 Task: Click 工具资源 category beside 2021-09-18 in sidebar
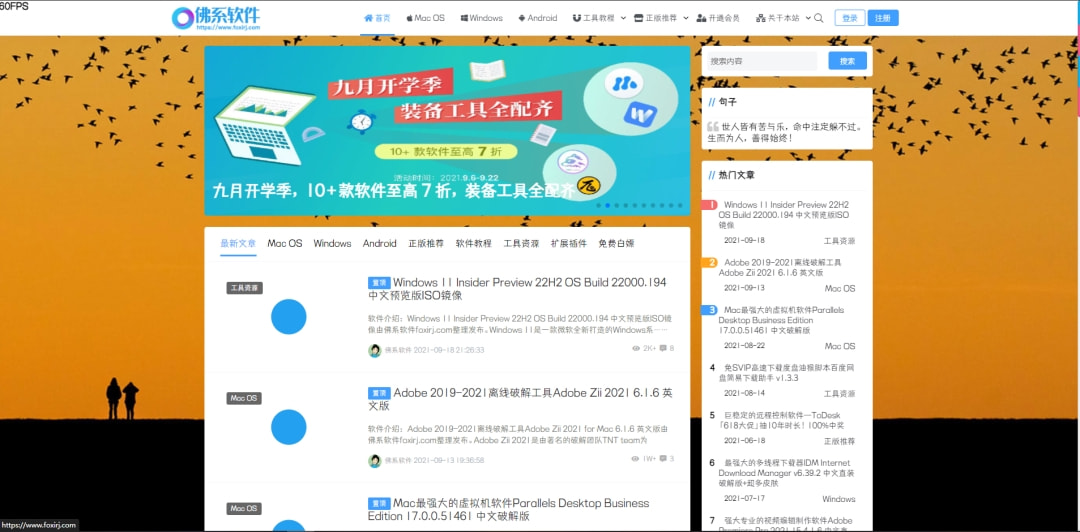[840, 241]
